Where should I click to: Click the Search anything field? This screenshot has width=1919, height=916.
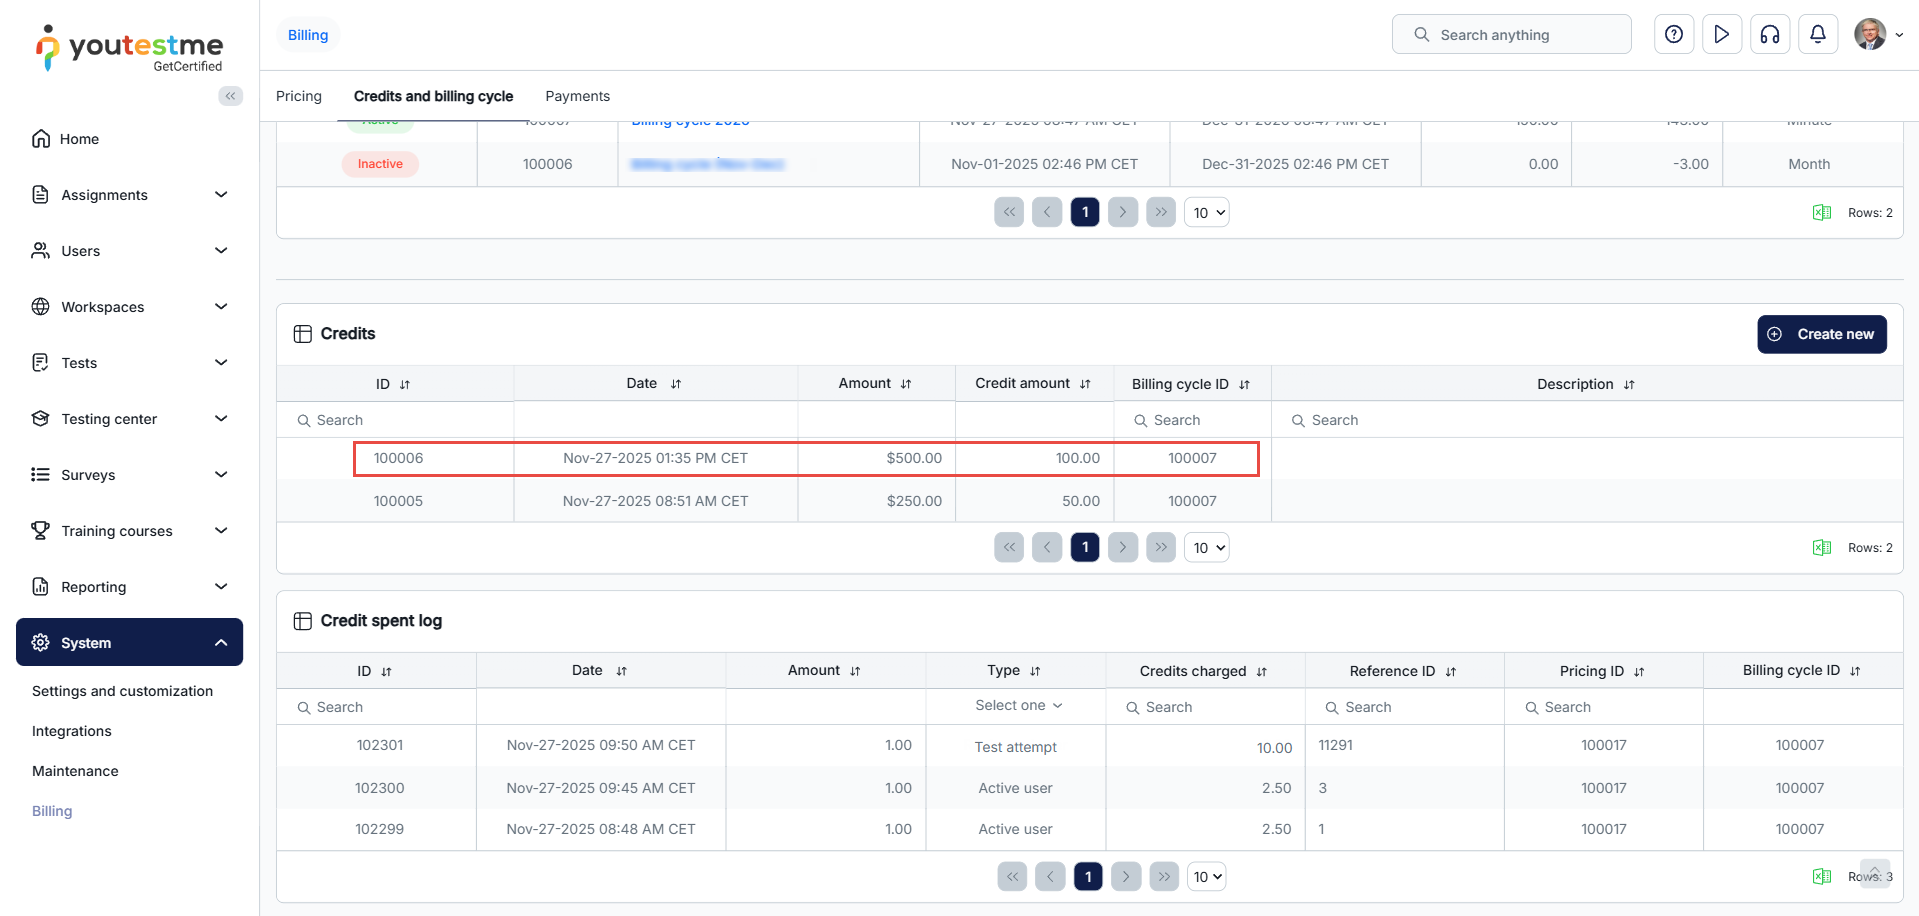point(1511,35)
